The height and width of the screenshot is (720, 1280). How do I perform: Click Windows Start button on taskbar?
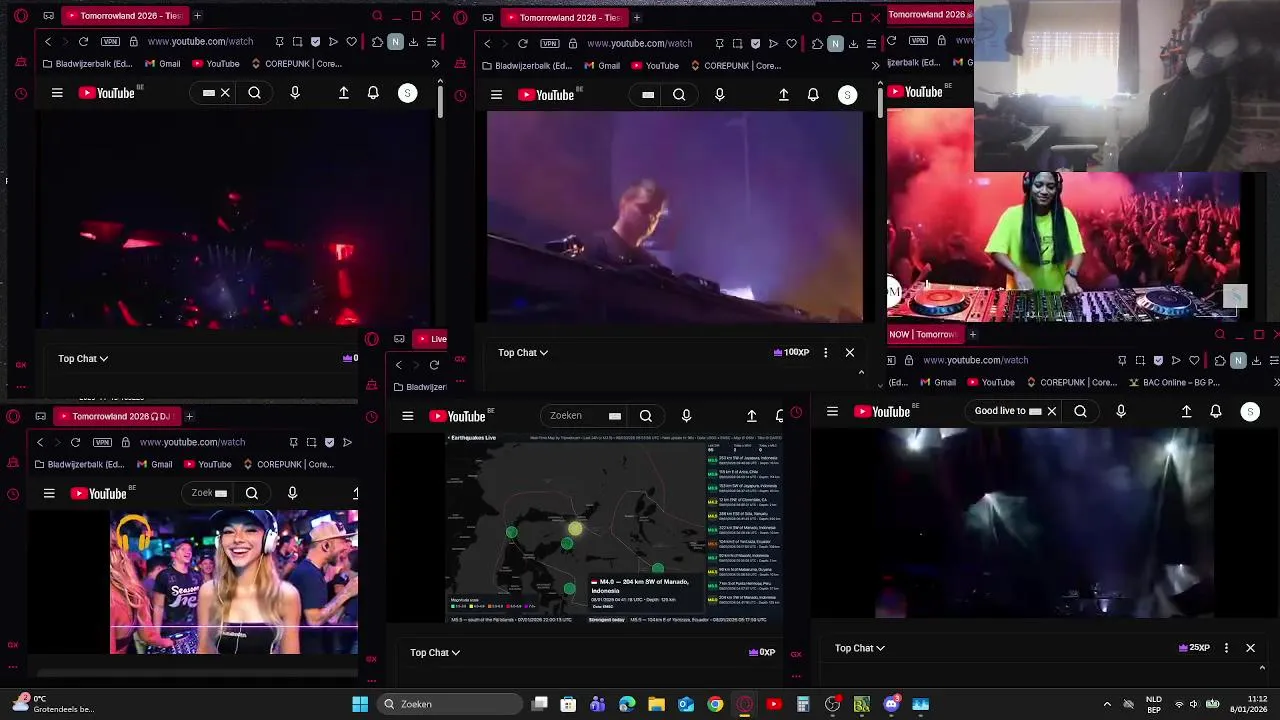pyautogui.click(x=360, y=704)
